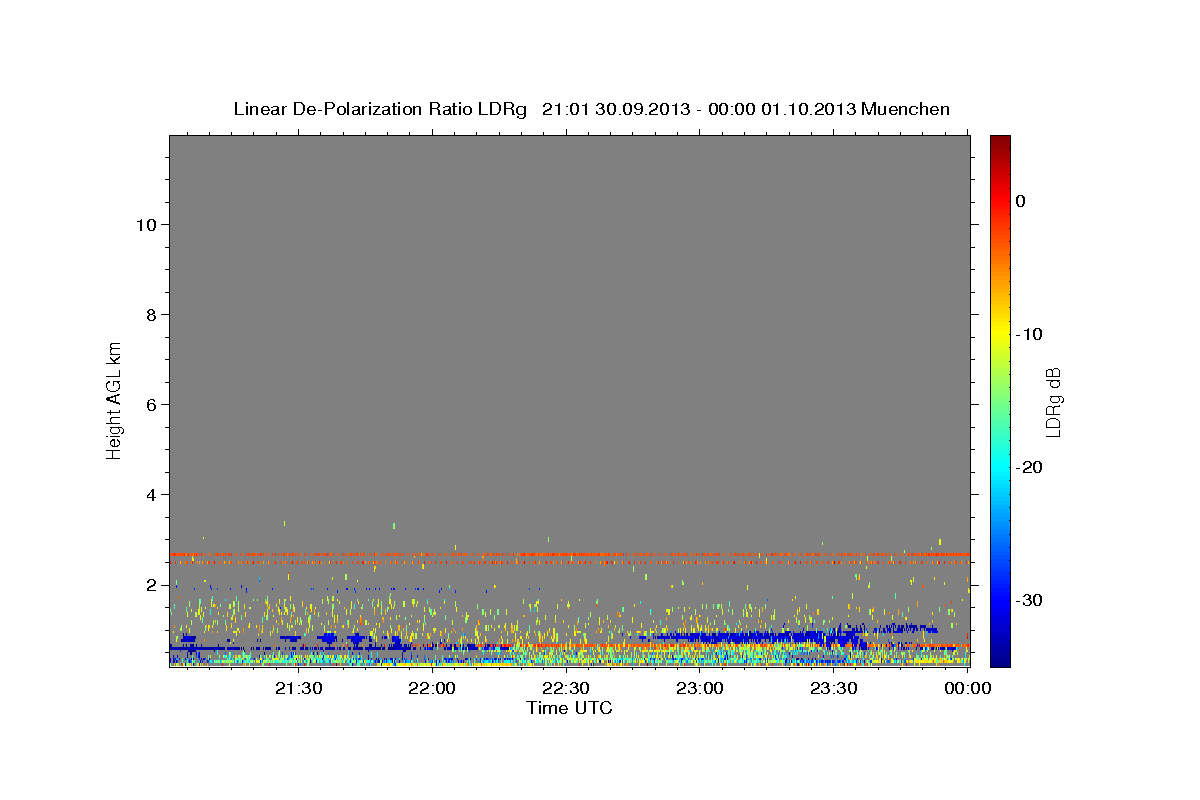1200x800 pixels.
Task: Click the 22:00 time tick label
Action: 433,688
